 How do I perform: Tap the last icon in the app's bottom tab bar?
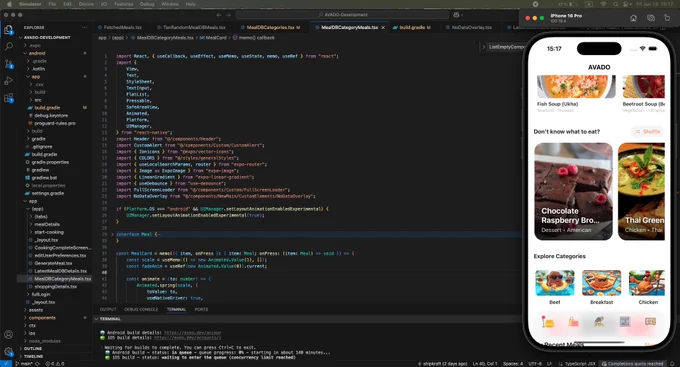pyautogui.click(x=650, y=321)
